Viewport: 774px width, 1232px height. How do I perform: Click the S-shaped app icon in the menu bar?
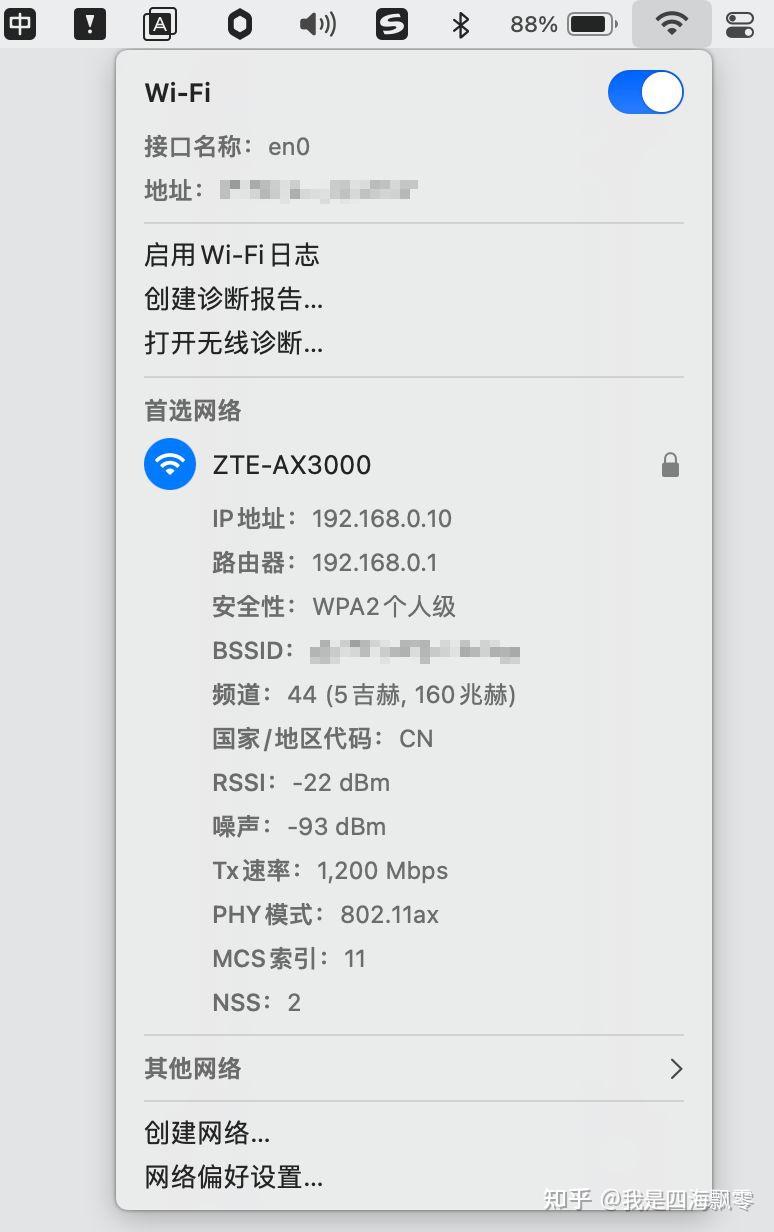click(392, 24)
